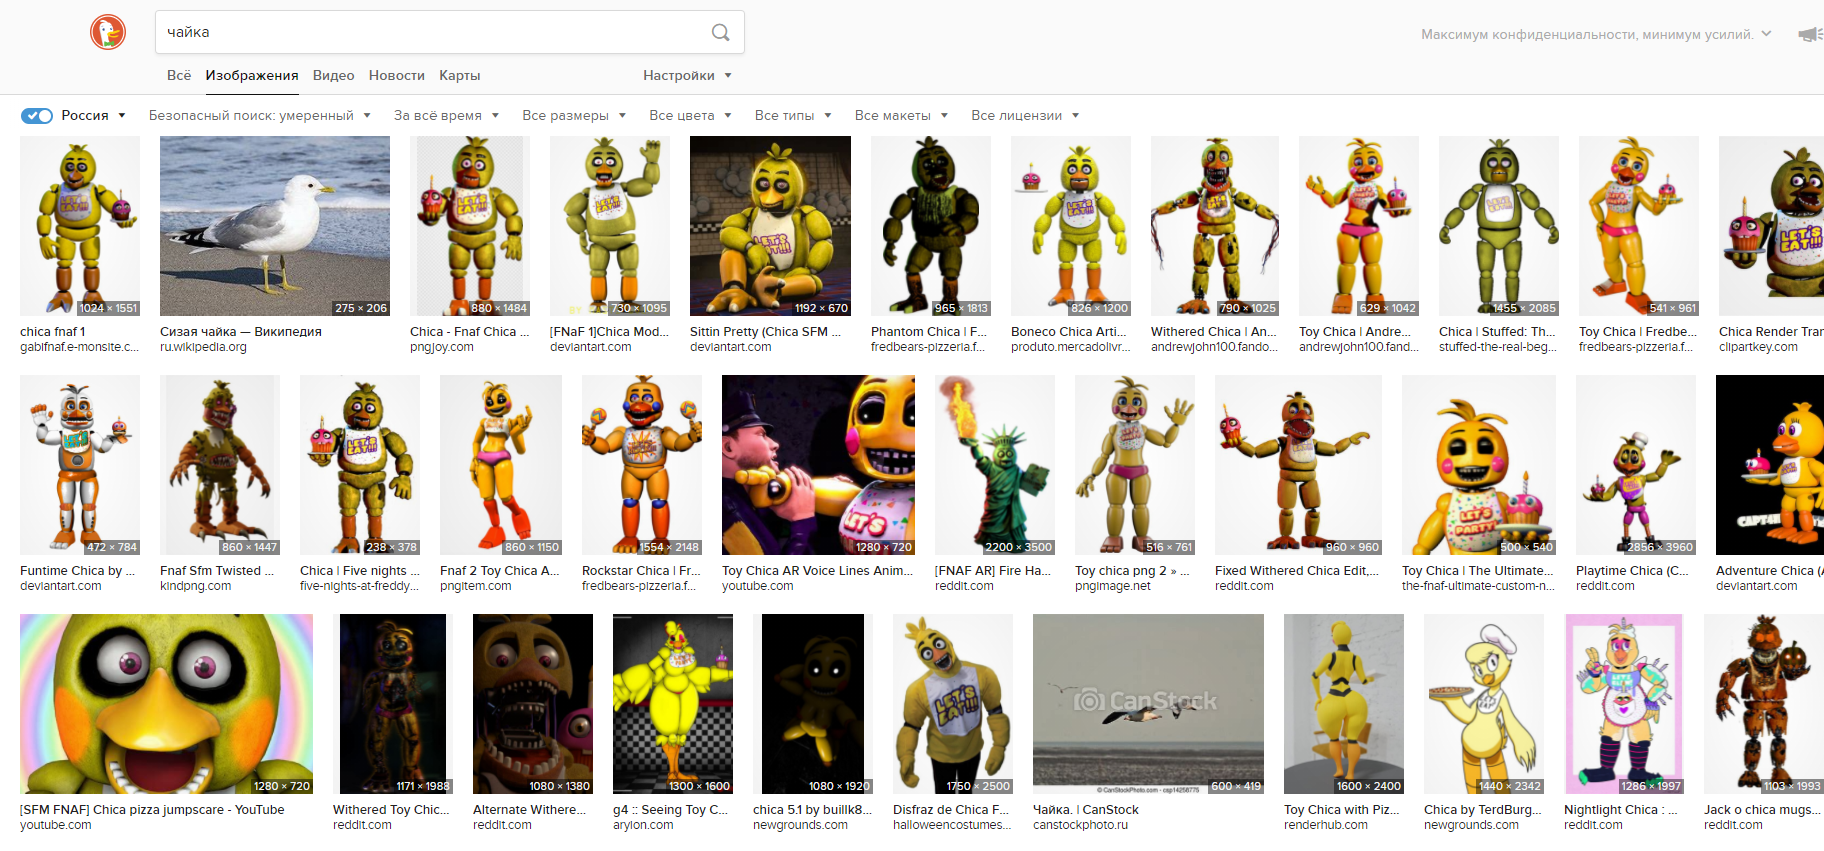Open the Seeing Toy Chica checkered thumbnail
Viewport: 1824px width, 851px height.
click(x=673, y=704)
